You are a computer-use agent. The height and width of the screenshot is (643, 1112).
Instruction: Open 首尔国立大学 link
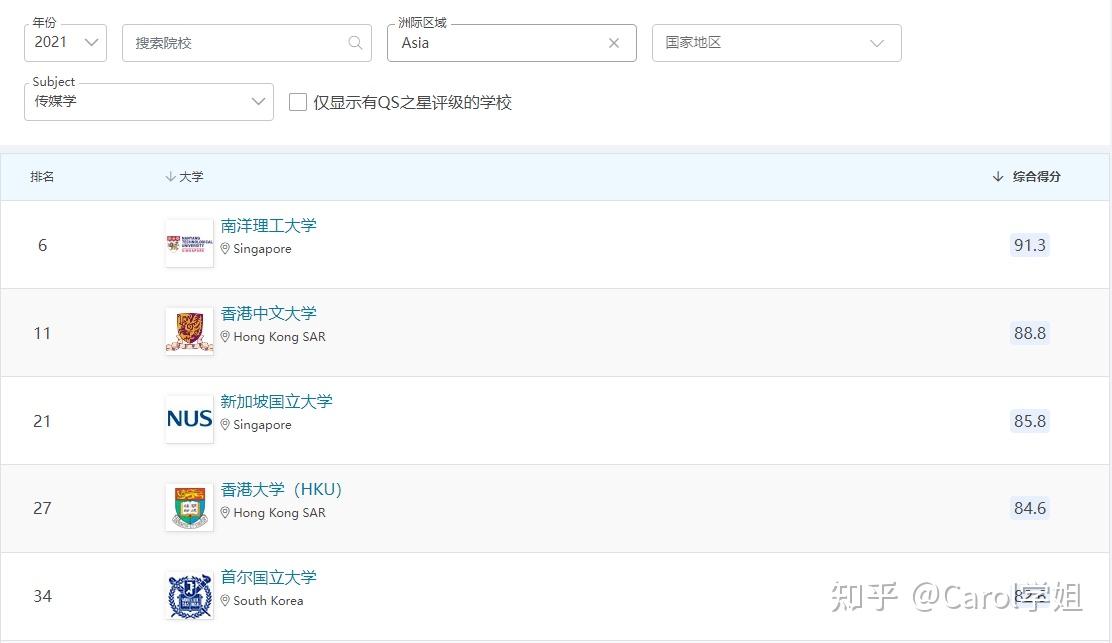tap(268, 577)
